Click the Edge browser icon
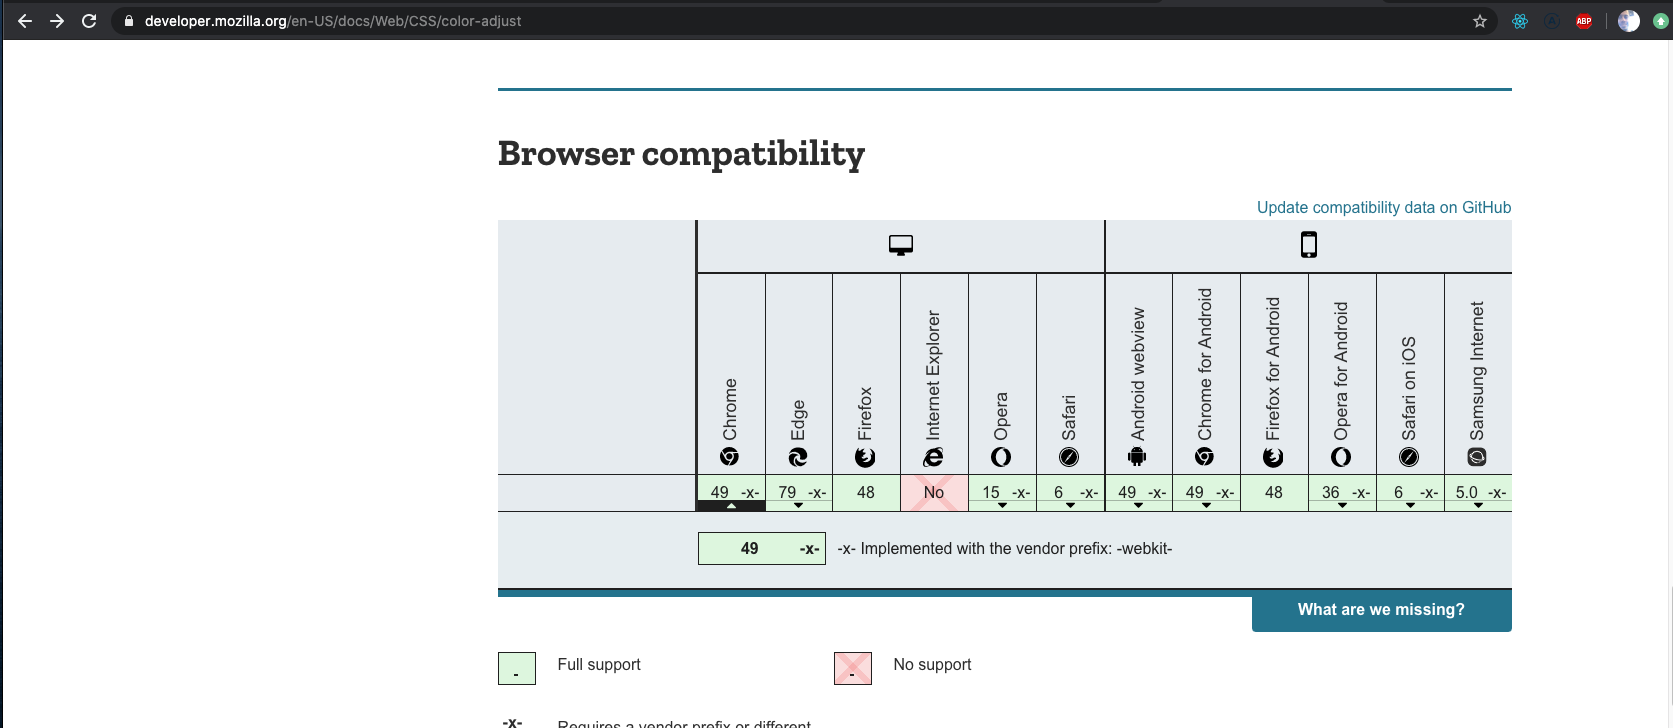 point(798,457)
